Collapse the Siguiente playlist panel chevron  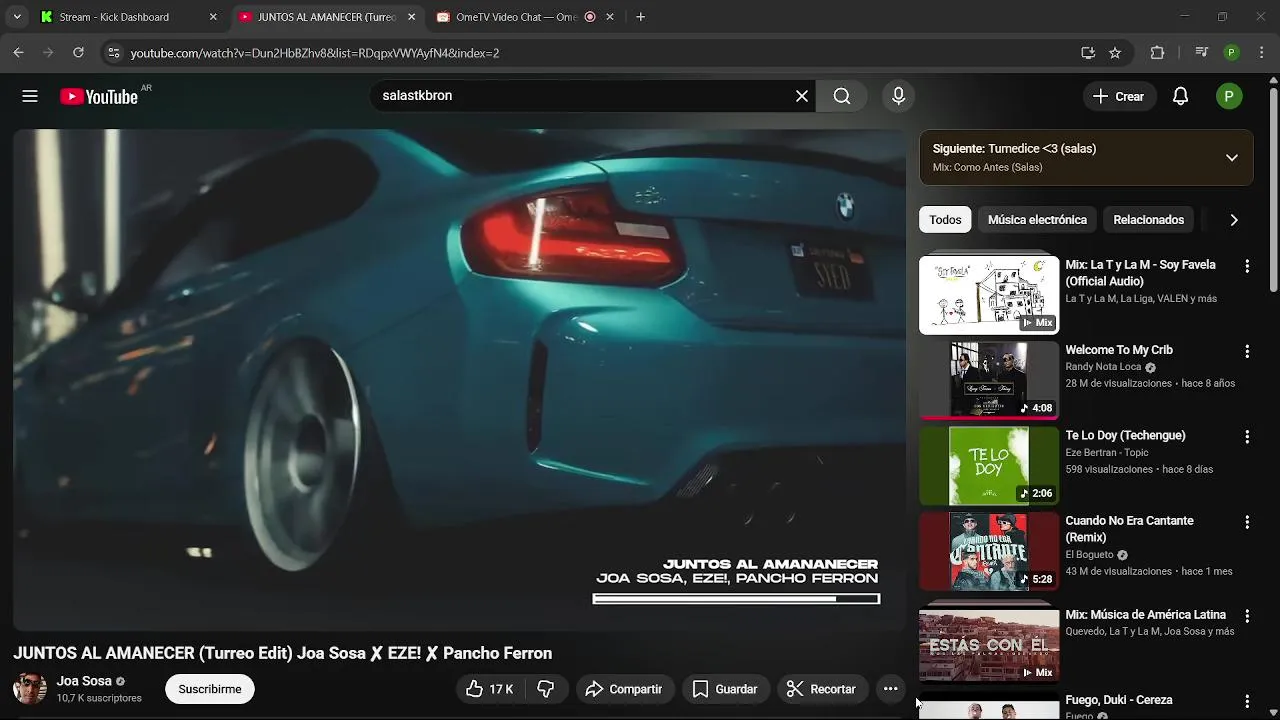(1232, 158)
